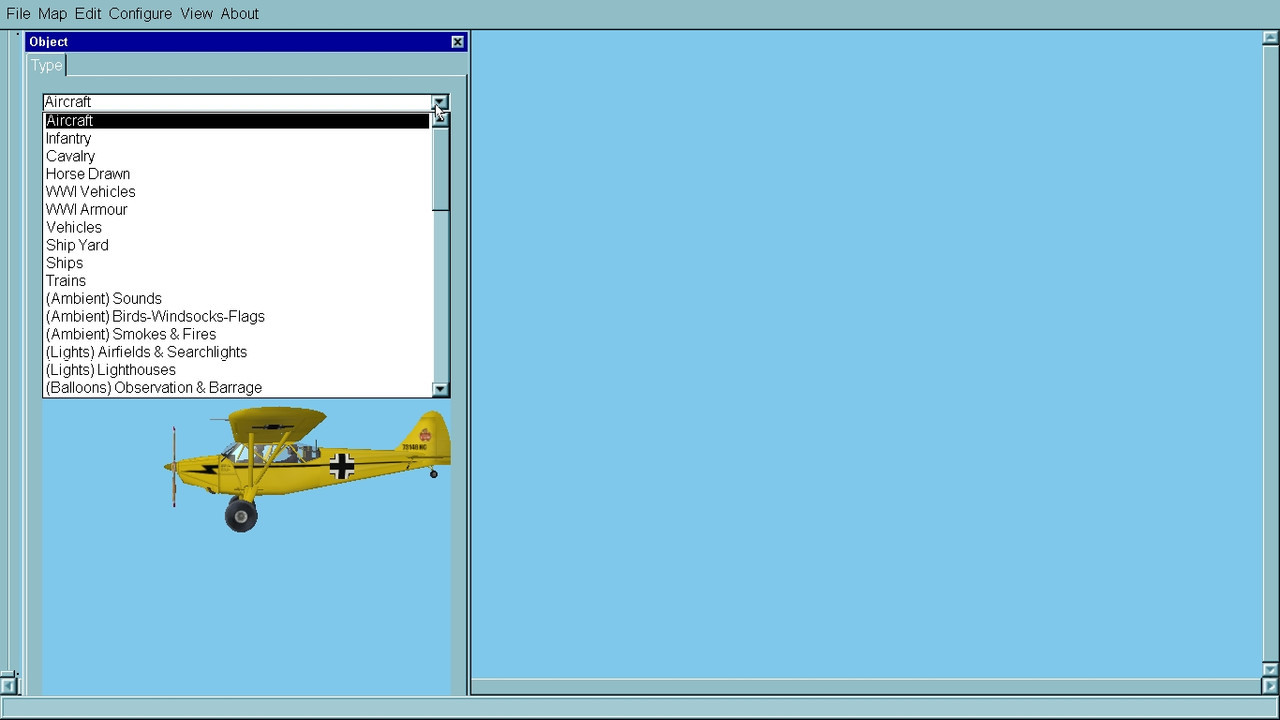Open the About menu
This screenshot has height=720, width=1280.
(x=239, y=14)
